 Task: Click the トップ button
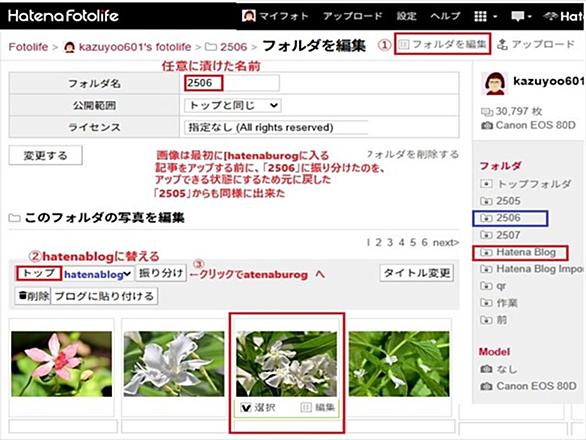pyautogui.click(x=38, y=273)
